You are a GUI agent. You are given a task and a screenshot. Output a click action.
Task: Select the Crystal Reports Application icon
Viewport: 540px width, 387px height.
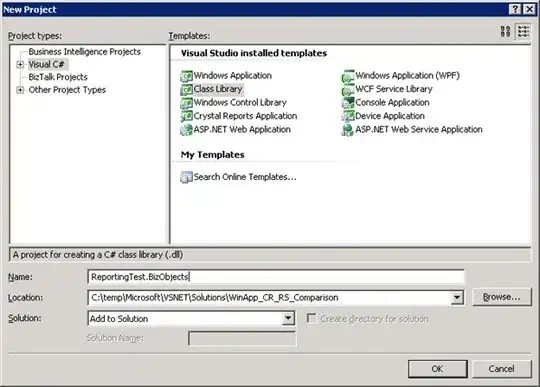click(x=186, y=116)
